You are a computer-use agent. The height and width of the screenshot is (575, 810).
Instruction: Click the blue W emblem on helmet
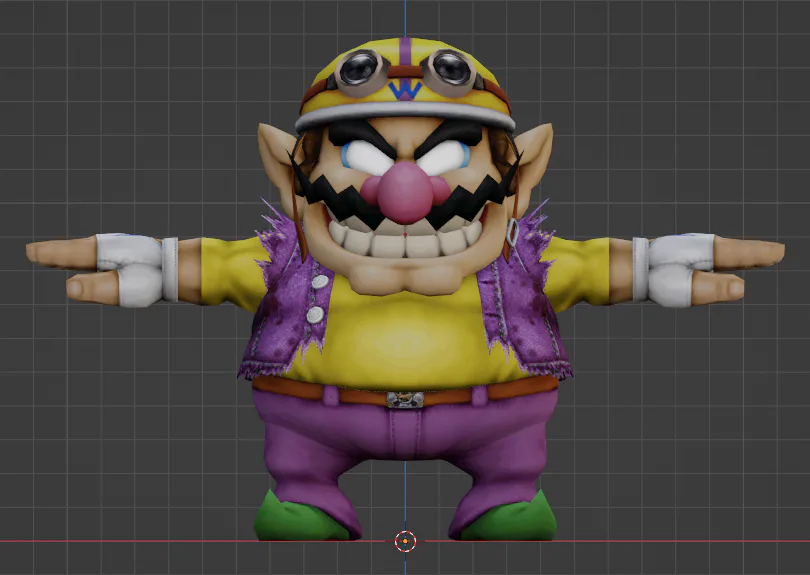pyautogui.click(x=405, y=90)
